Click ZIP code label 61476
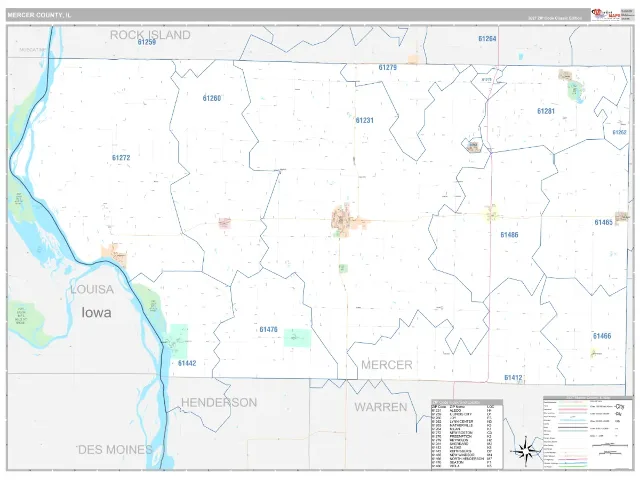The width and height of the screenshot is (640, 480). 269,329
